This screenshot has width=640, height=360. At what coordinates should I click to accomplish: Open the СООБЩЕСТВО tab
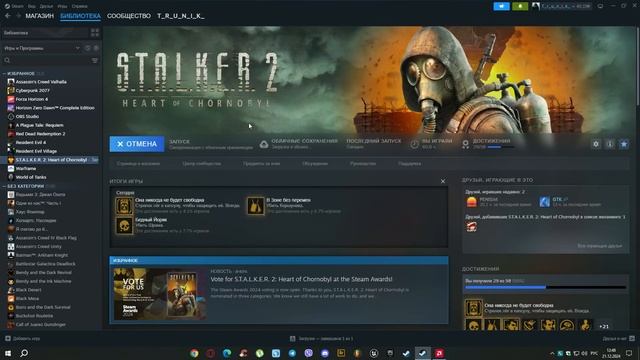tap(129, 16)
